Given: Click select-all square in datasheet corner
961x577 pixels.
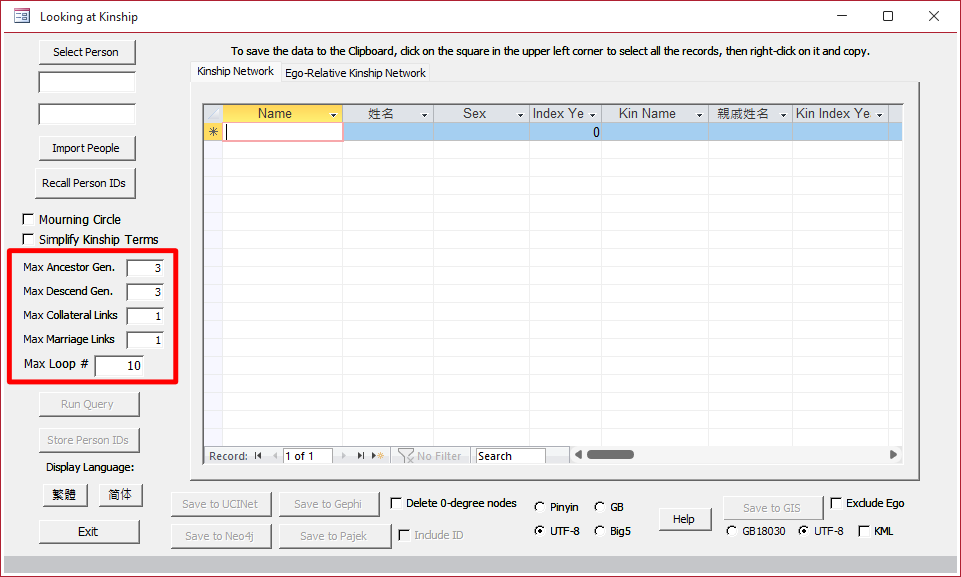Looking at the screenshot, I should [213, 114].
